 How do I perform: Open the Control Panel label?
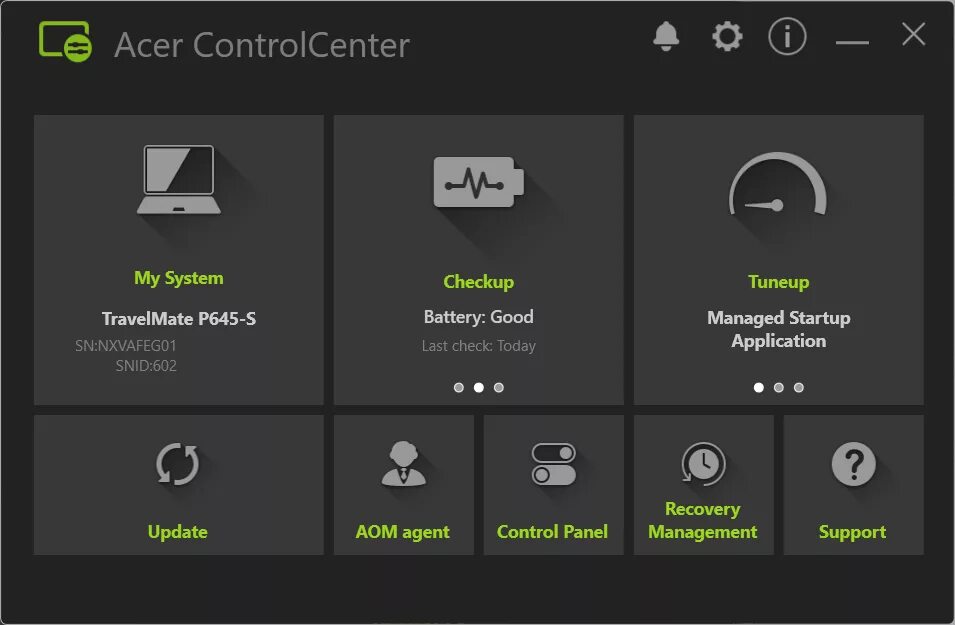pos(552,532)
